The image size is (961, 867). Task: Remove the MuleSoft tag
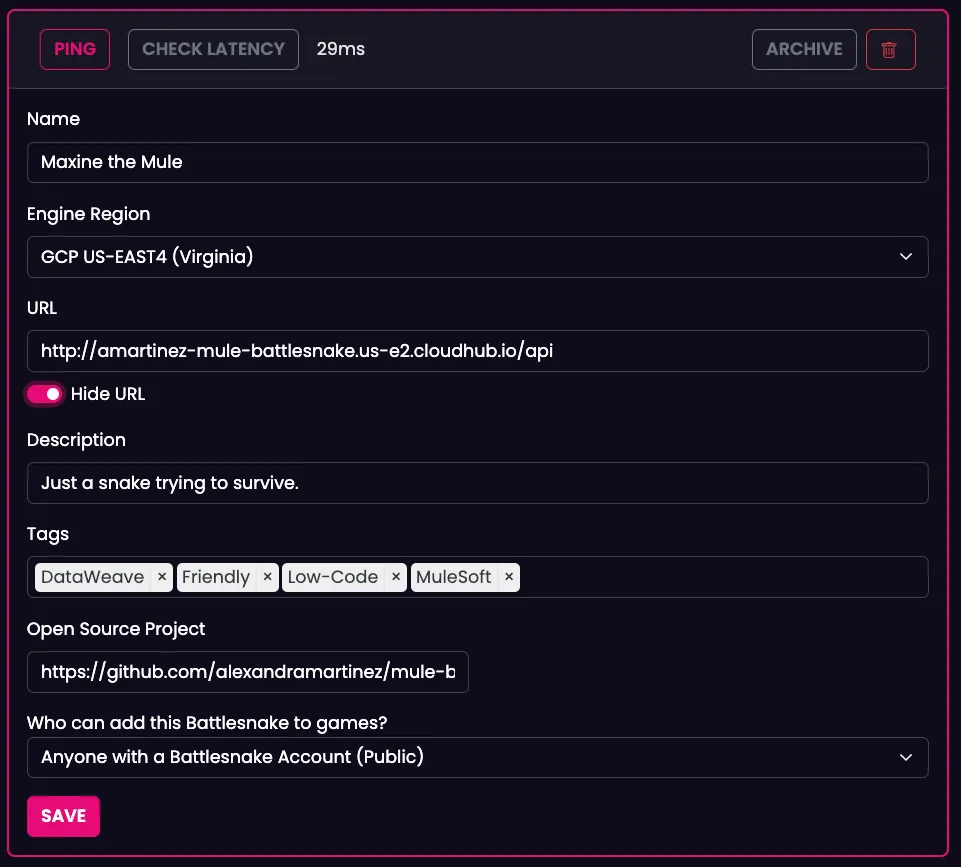(x=509, y=577)
